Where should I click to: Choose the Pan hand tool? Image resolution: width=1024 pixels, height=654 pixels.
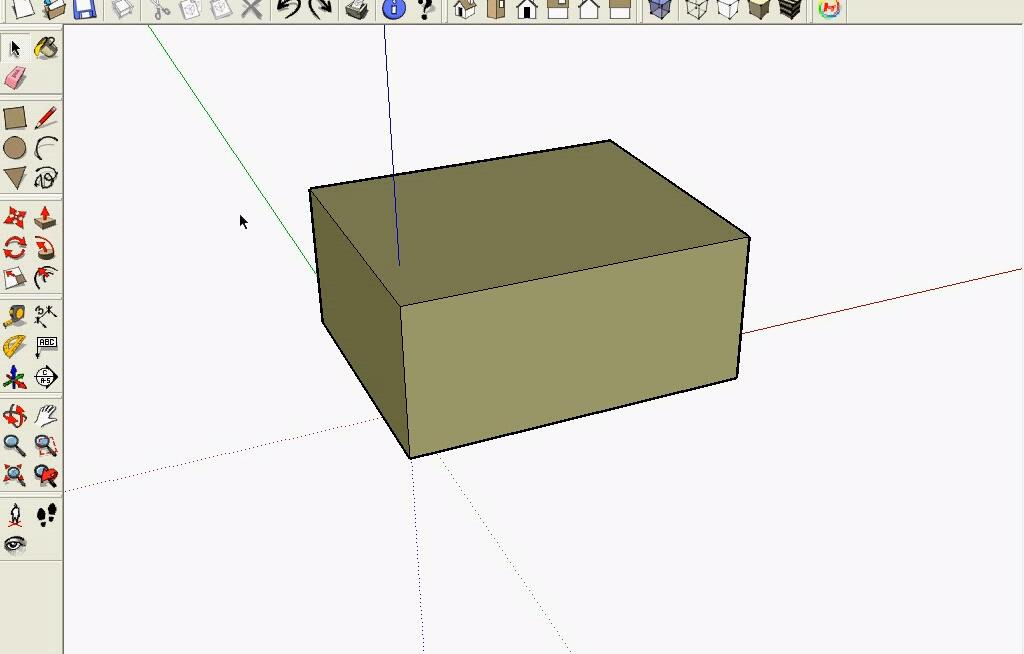pos(45,415)
